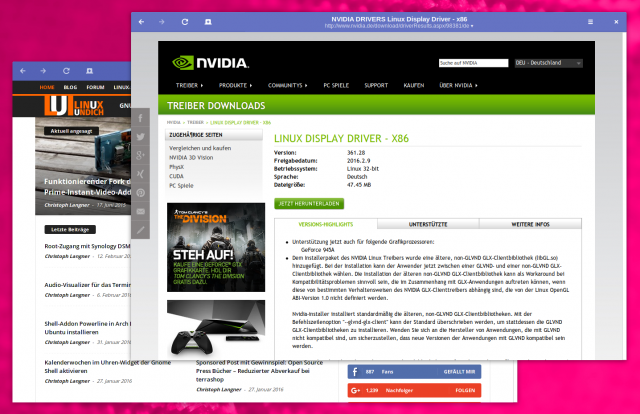Open SUPPORT in the NVIDIA nav bar
Viewport: 640px width, 414px height.
(376, 85)
